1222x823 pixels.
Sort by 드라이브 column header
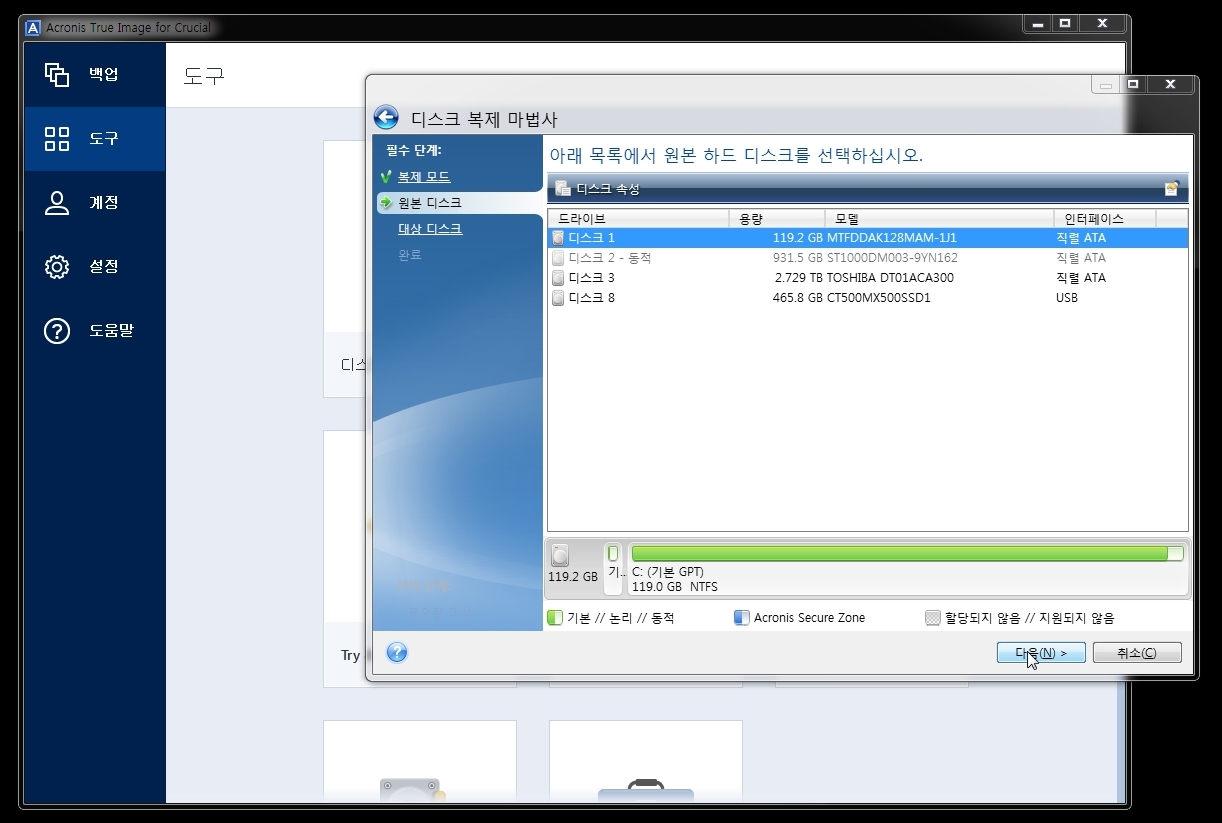[639, 218]
